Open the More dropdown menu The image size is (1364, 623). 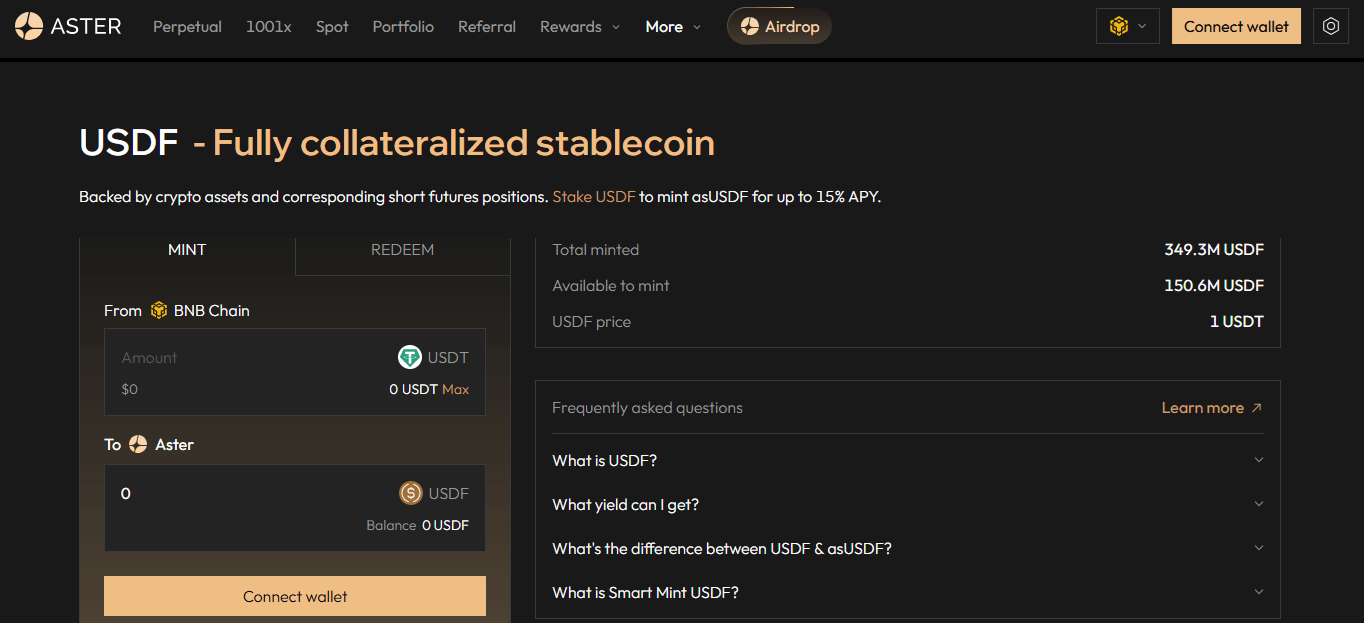(673, 27)
